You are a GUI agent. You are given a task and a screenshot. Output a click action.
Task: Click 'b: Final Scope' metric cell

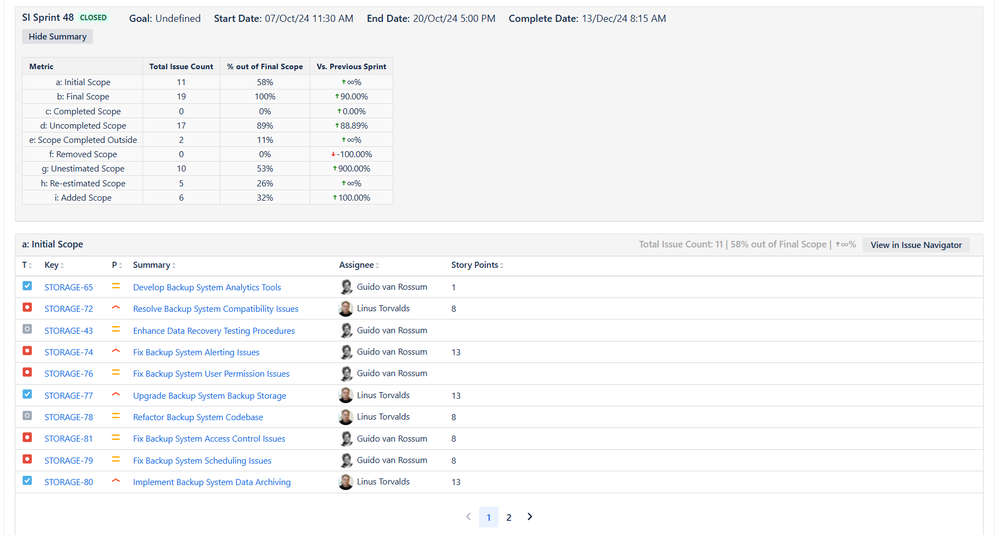point(83,96)
